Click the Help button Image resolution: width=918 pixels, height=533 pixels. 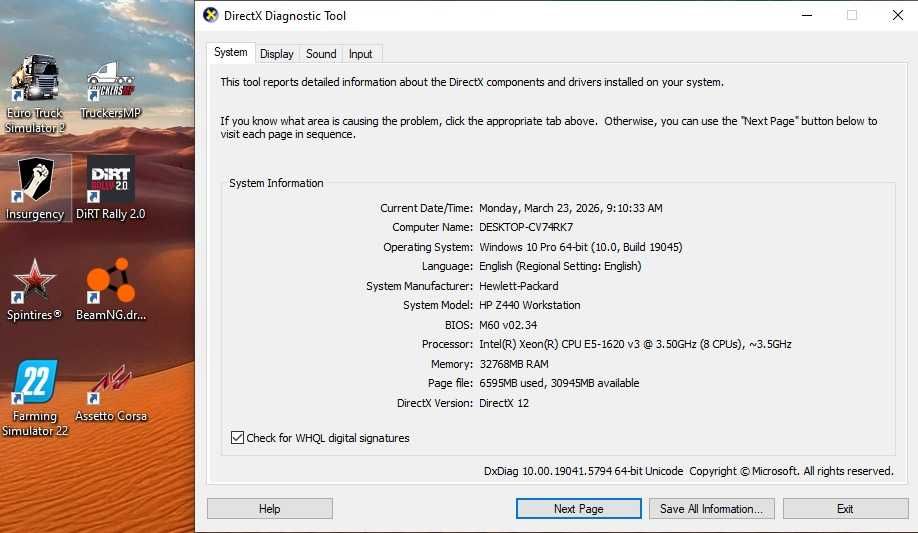click(x=270, y=508)
